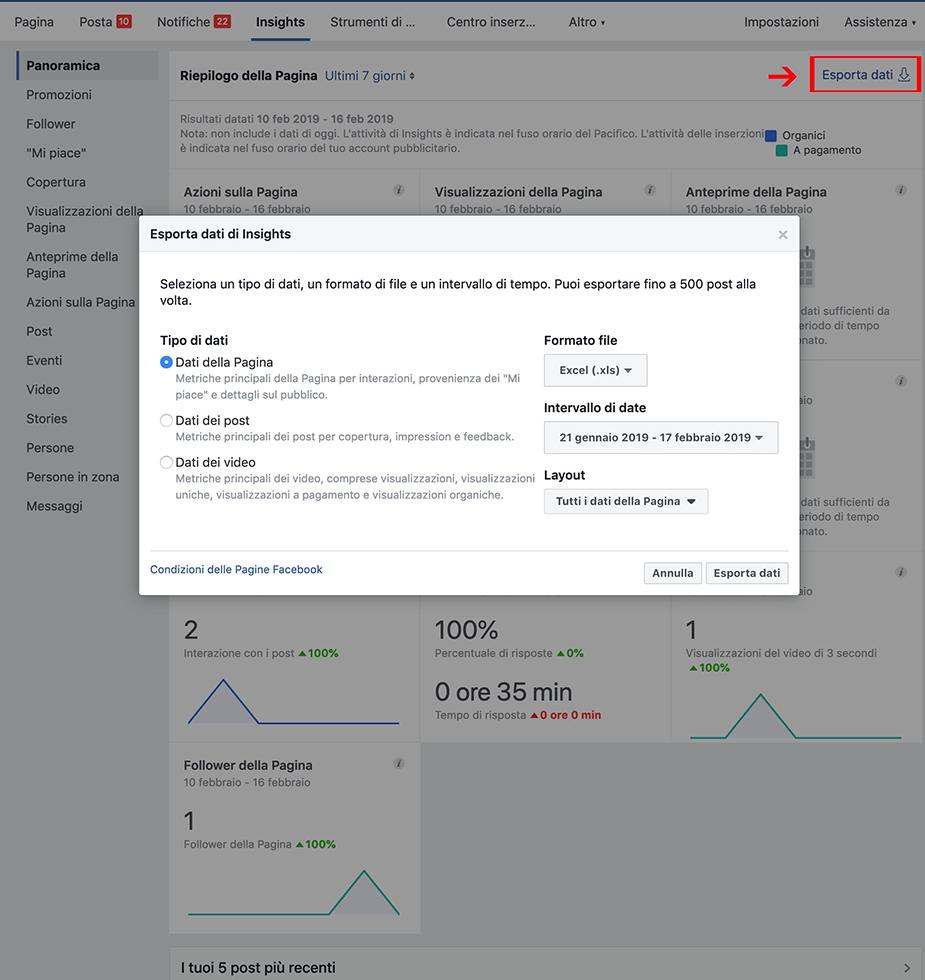Confirm with the Esporta dati dialog button

747,573
